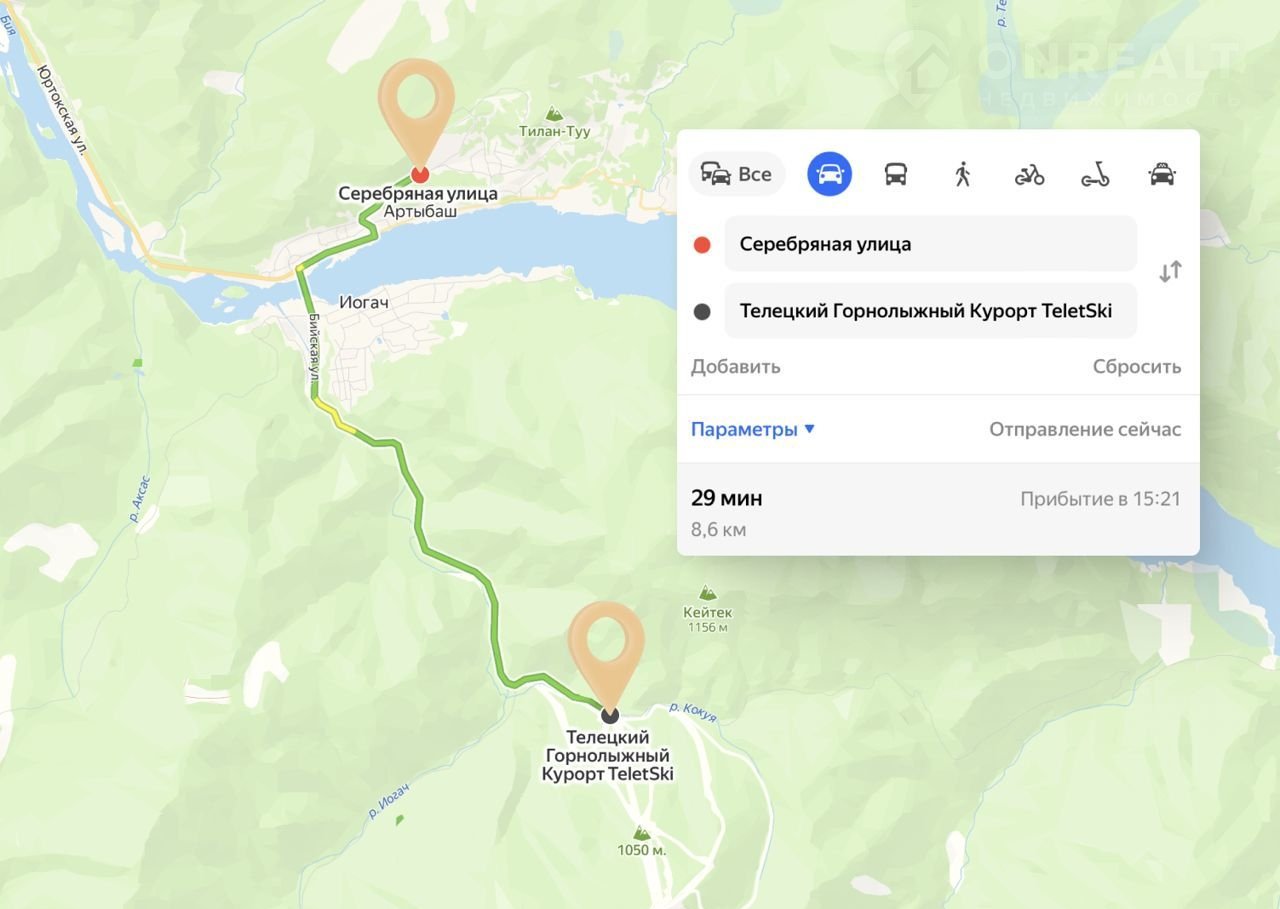Screen dimensions: 1280x909
Task: Click the Кейтек mountain peak icon
Action: [x=708, y=593]
